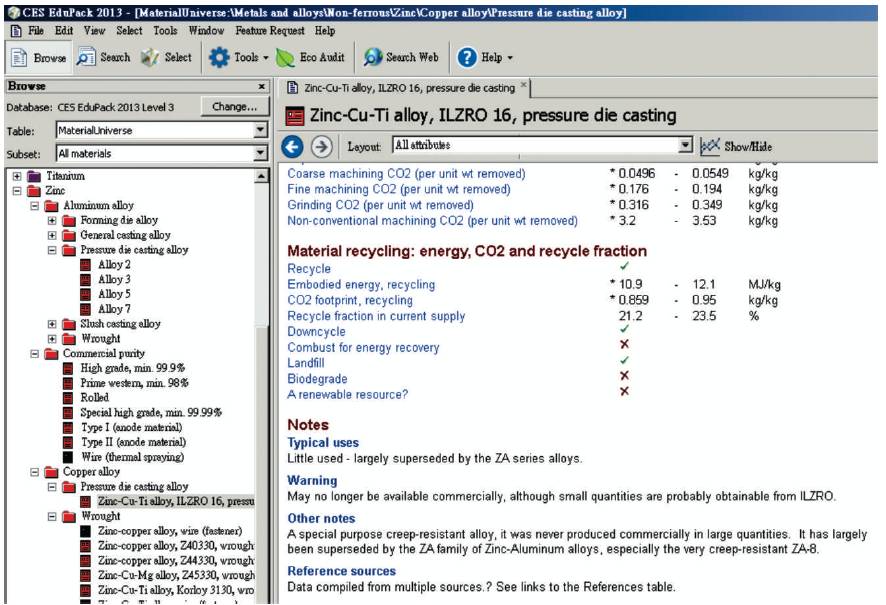Viewport: 886px width, 605px height.
Task: Click the browse tree scroll-up arrow
Action: pyautogui.click(x=261, y=176)
